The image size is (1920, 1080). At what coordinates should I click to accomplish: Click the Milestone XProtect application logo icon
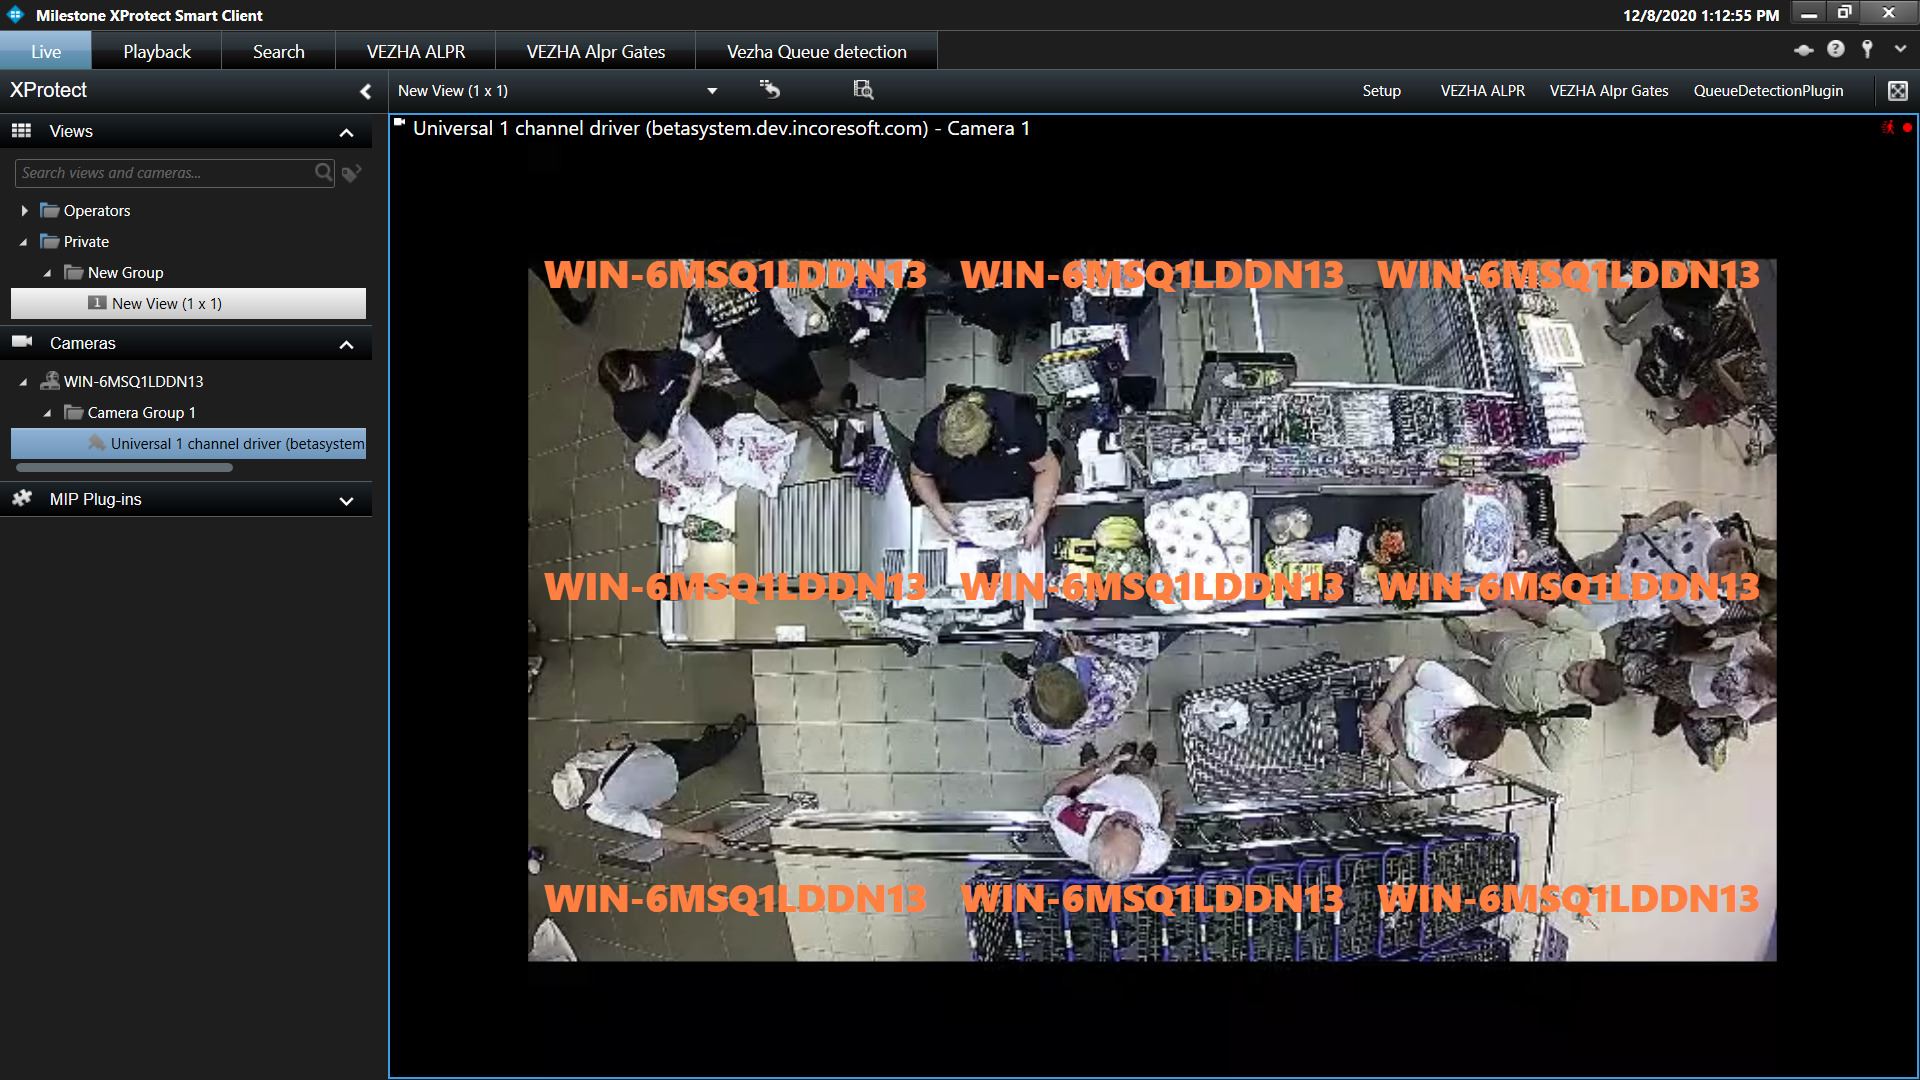[15, 15]
